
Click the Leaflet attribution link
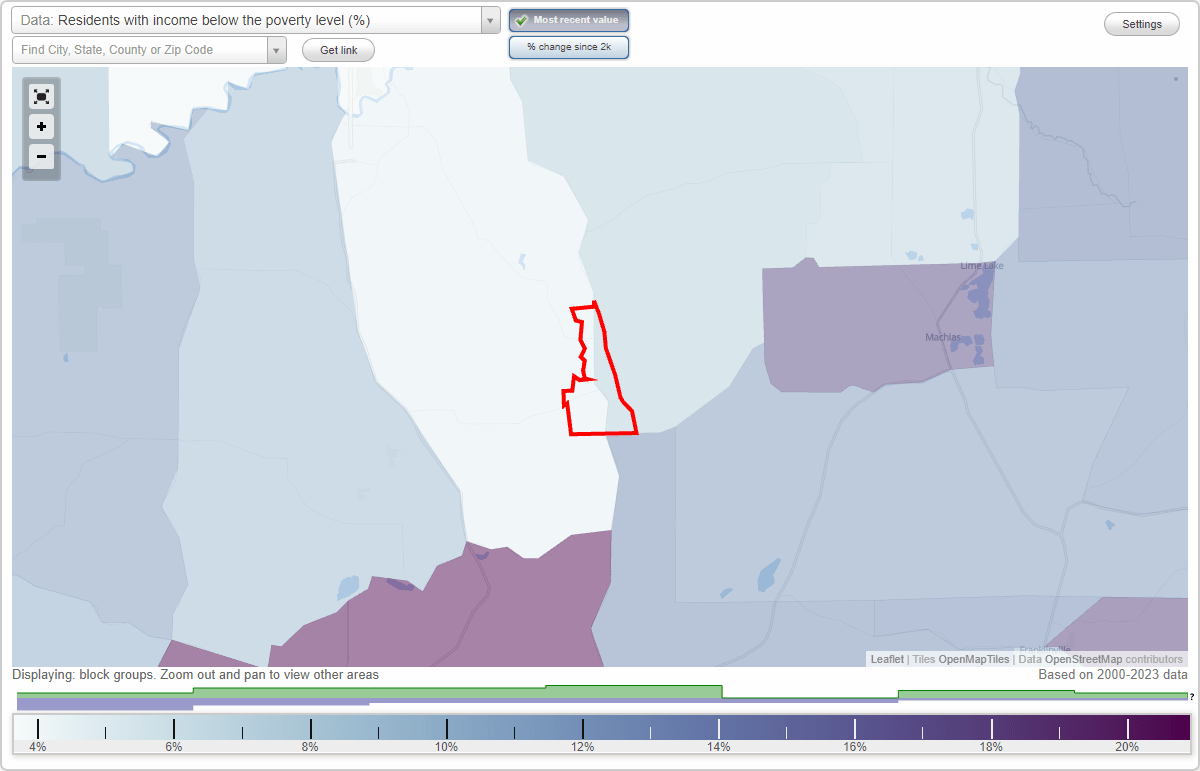tap(886, 659)
